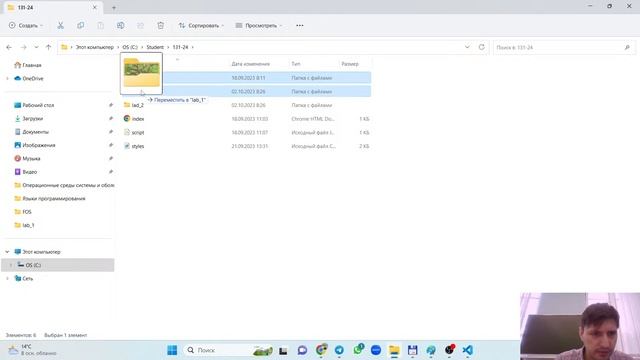Click the search magnifier icon in search box
The height and width of the screenshot is (360, 640).
coord(627,47)
